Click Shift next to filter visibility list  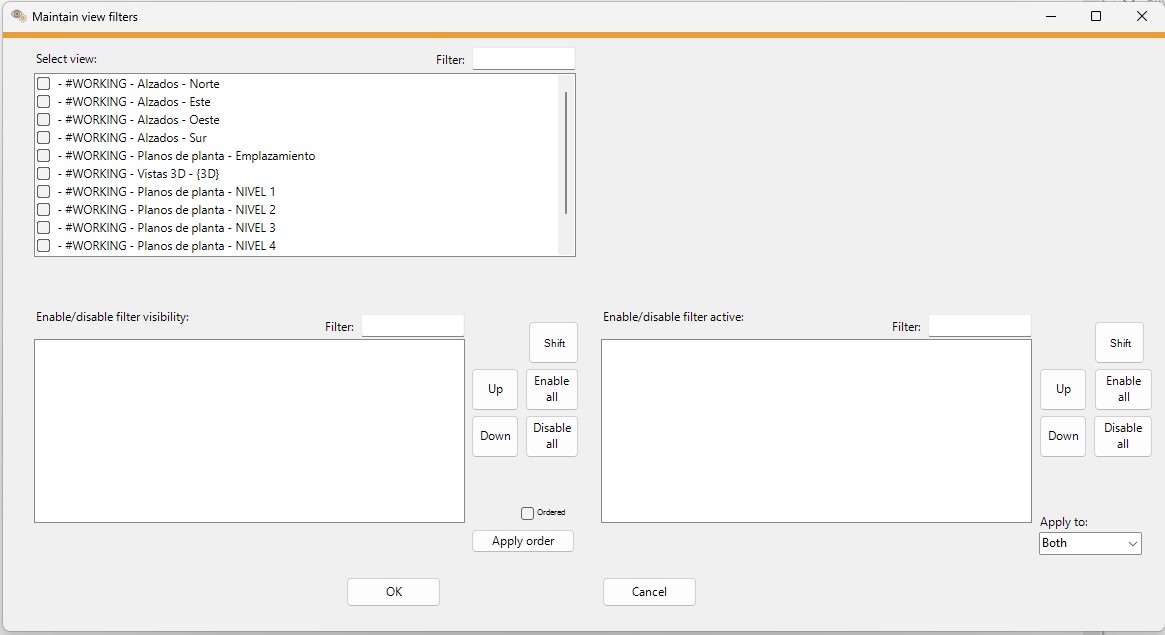pos(552,342)
